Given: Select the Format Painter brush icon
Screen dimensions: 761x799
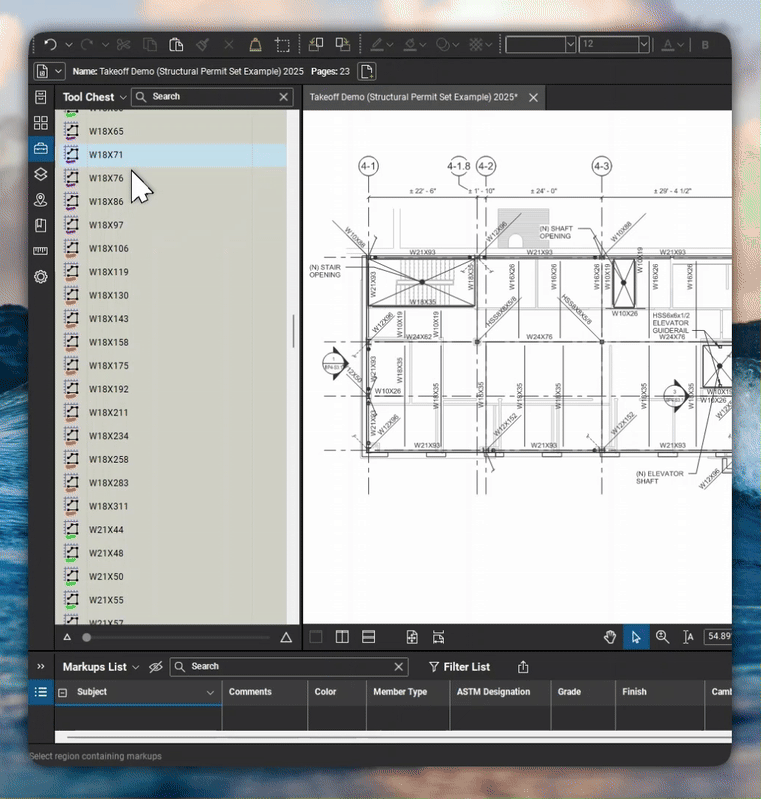Looking at the screenshot, I should [203, 45].
